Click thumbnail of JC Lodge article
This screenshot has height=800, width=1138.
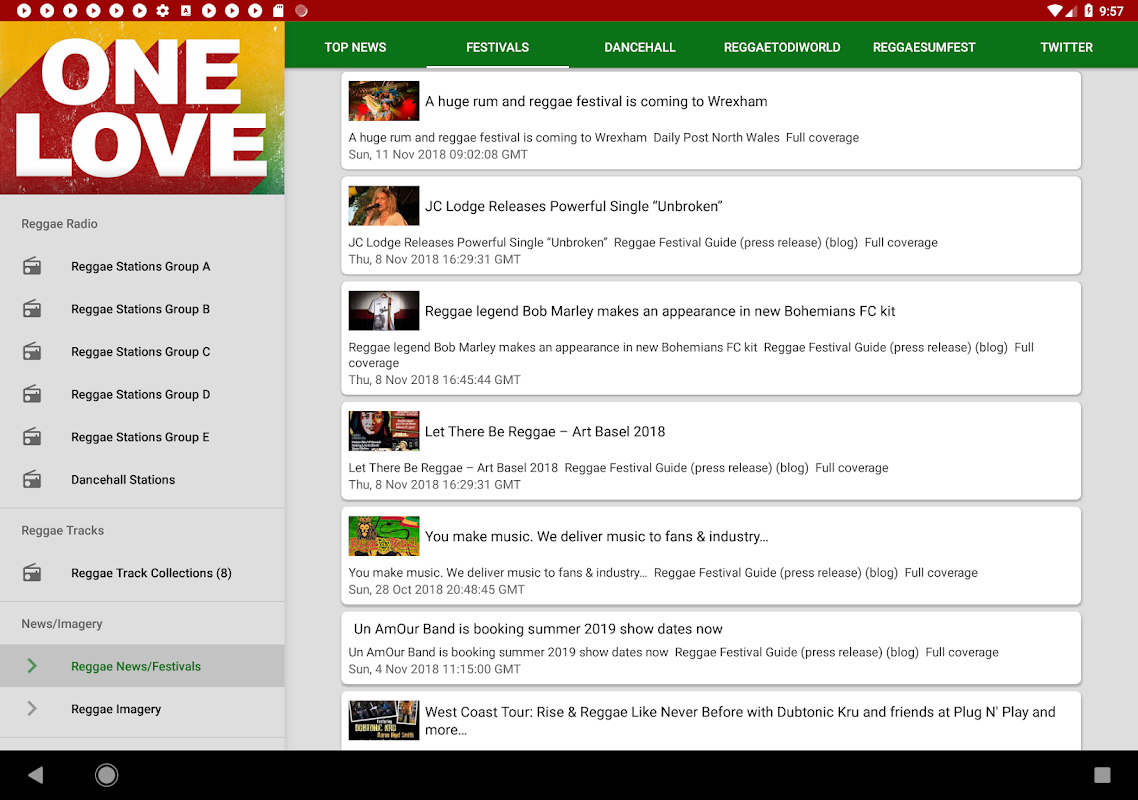(x=384, y=205)
